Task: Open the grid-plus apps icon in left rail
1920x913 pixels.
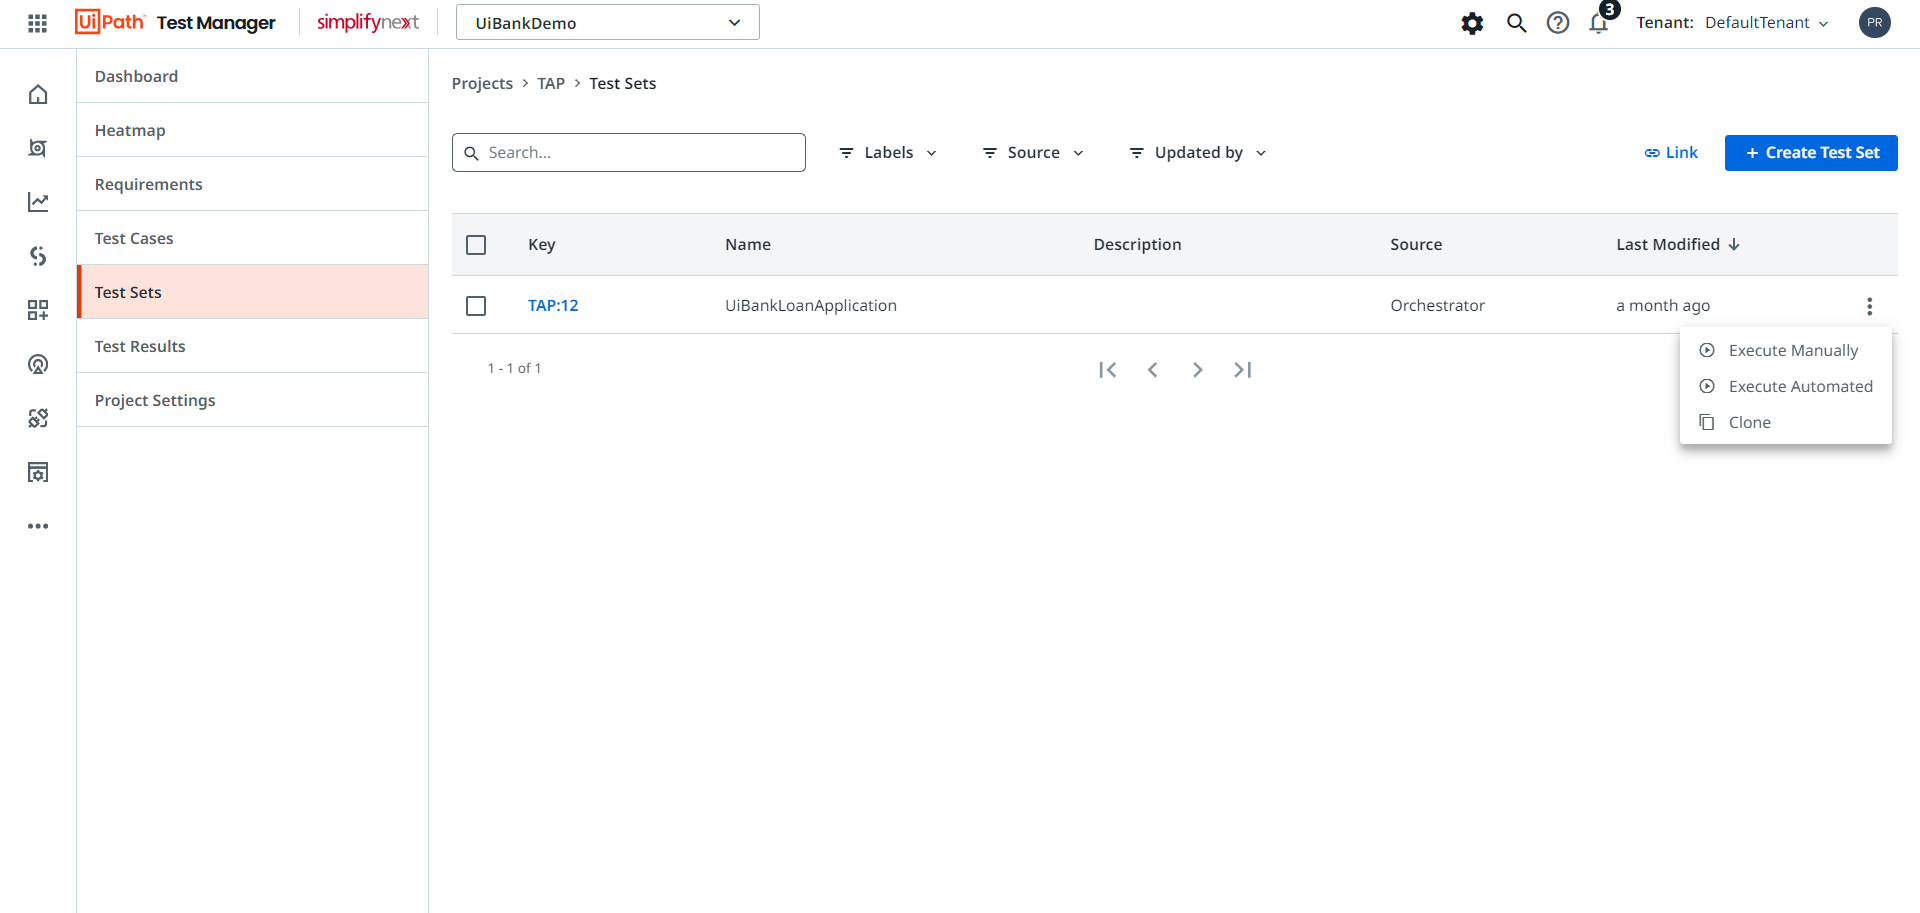Action: pos(38,310)
